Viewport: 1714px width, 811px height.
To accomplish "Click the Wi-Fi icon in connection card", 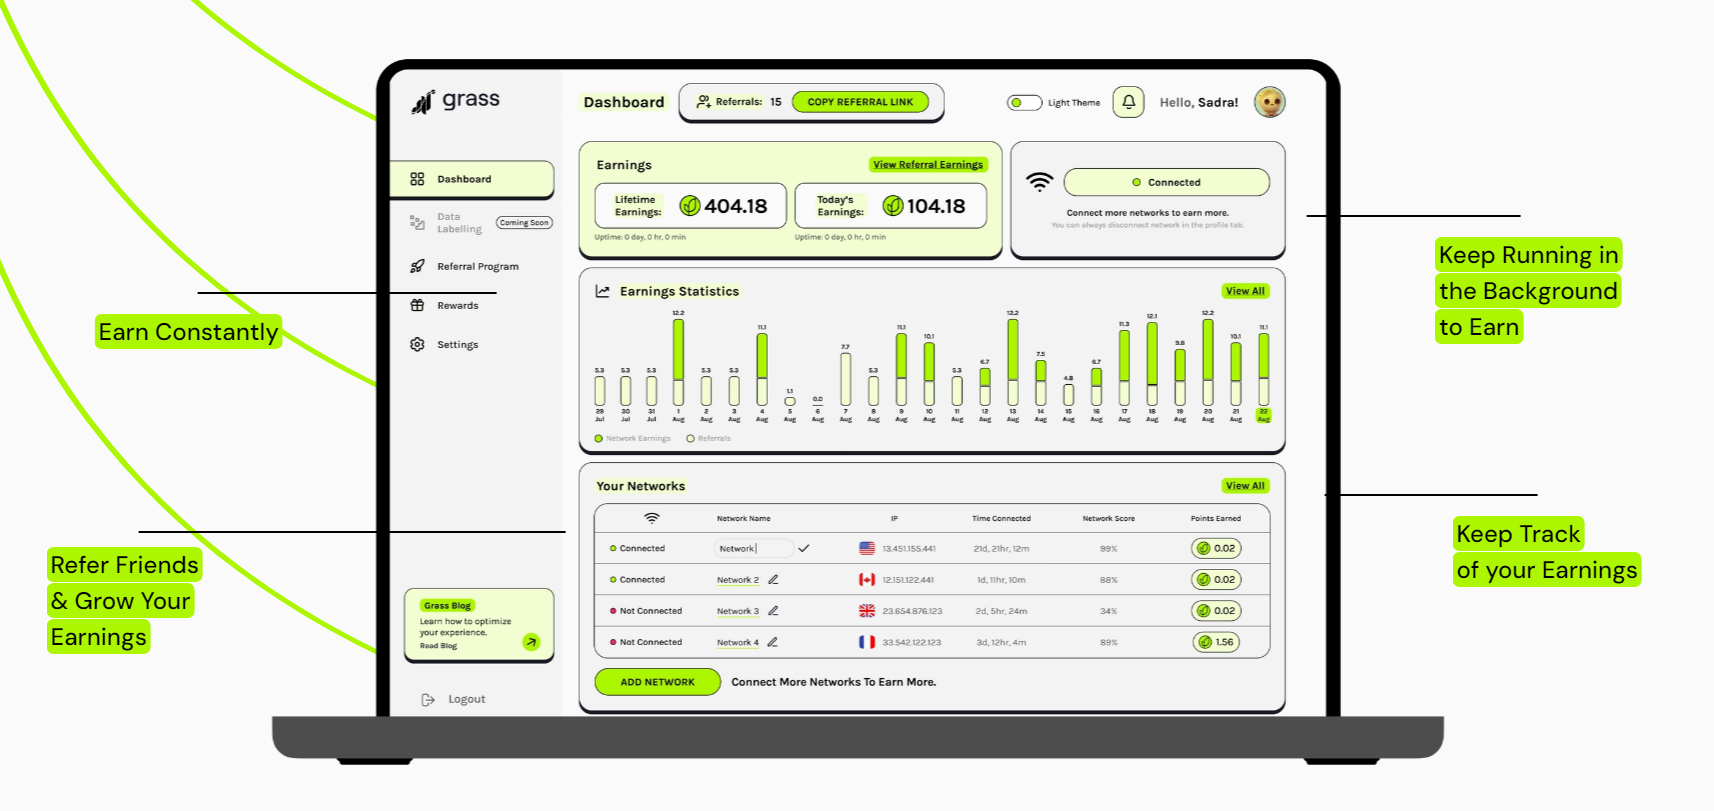I will (1040, 182).
